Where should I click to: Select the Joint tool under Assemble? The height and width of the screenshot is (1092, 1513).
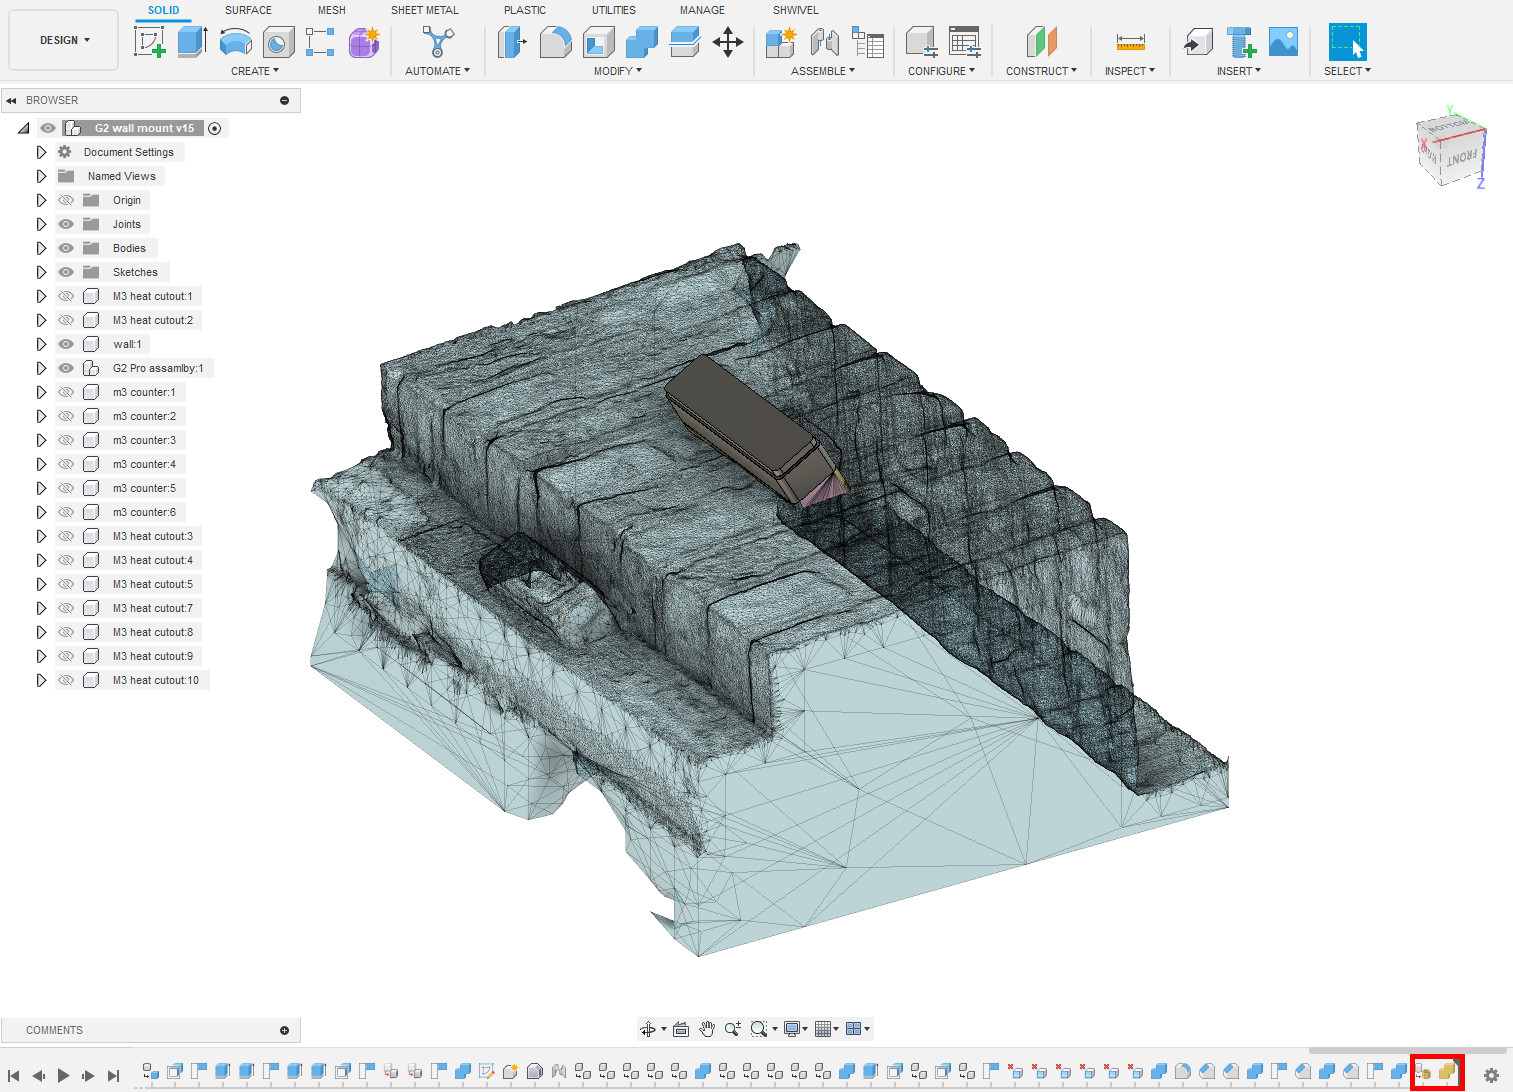point(825,42)
